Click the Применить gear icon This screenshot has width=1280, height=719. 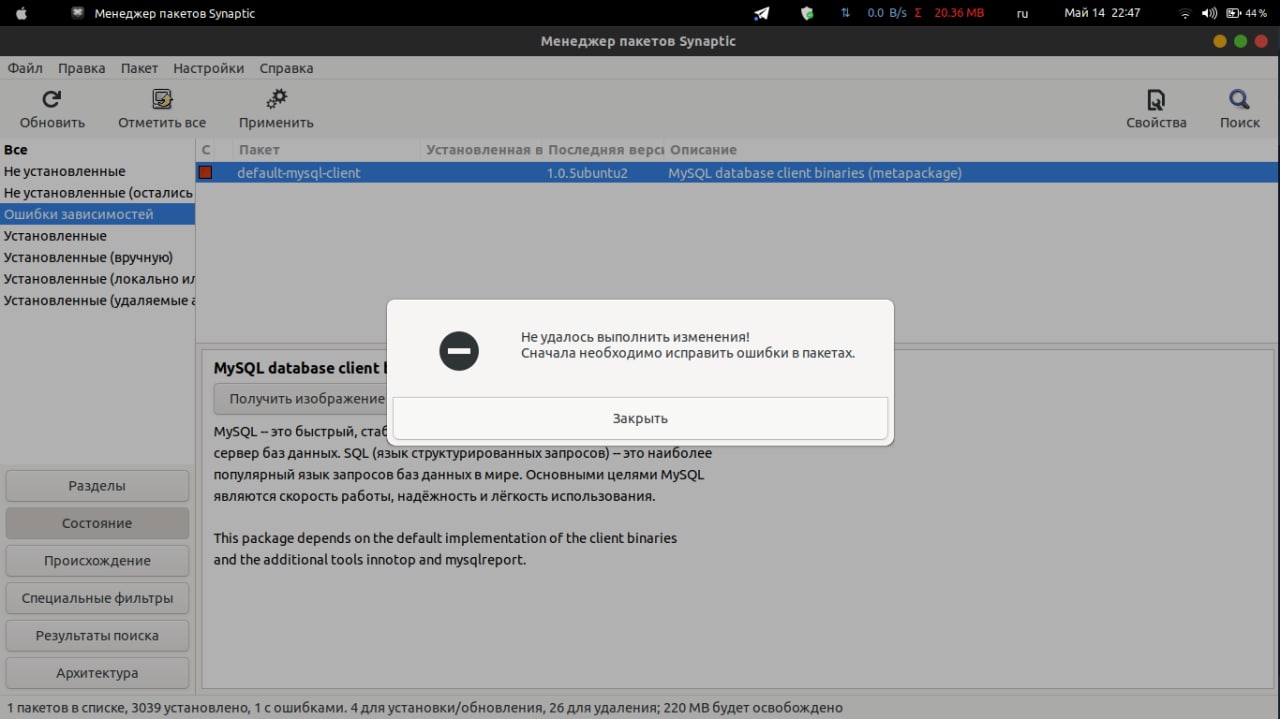[276, 99]
